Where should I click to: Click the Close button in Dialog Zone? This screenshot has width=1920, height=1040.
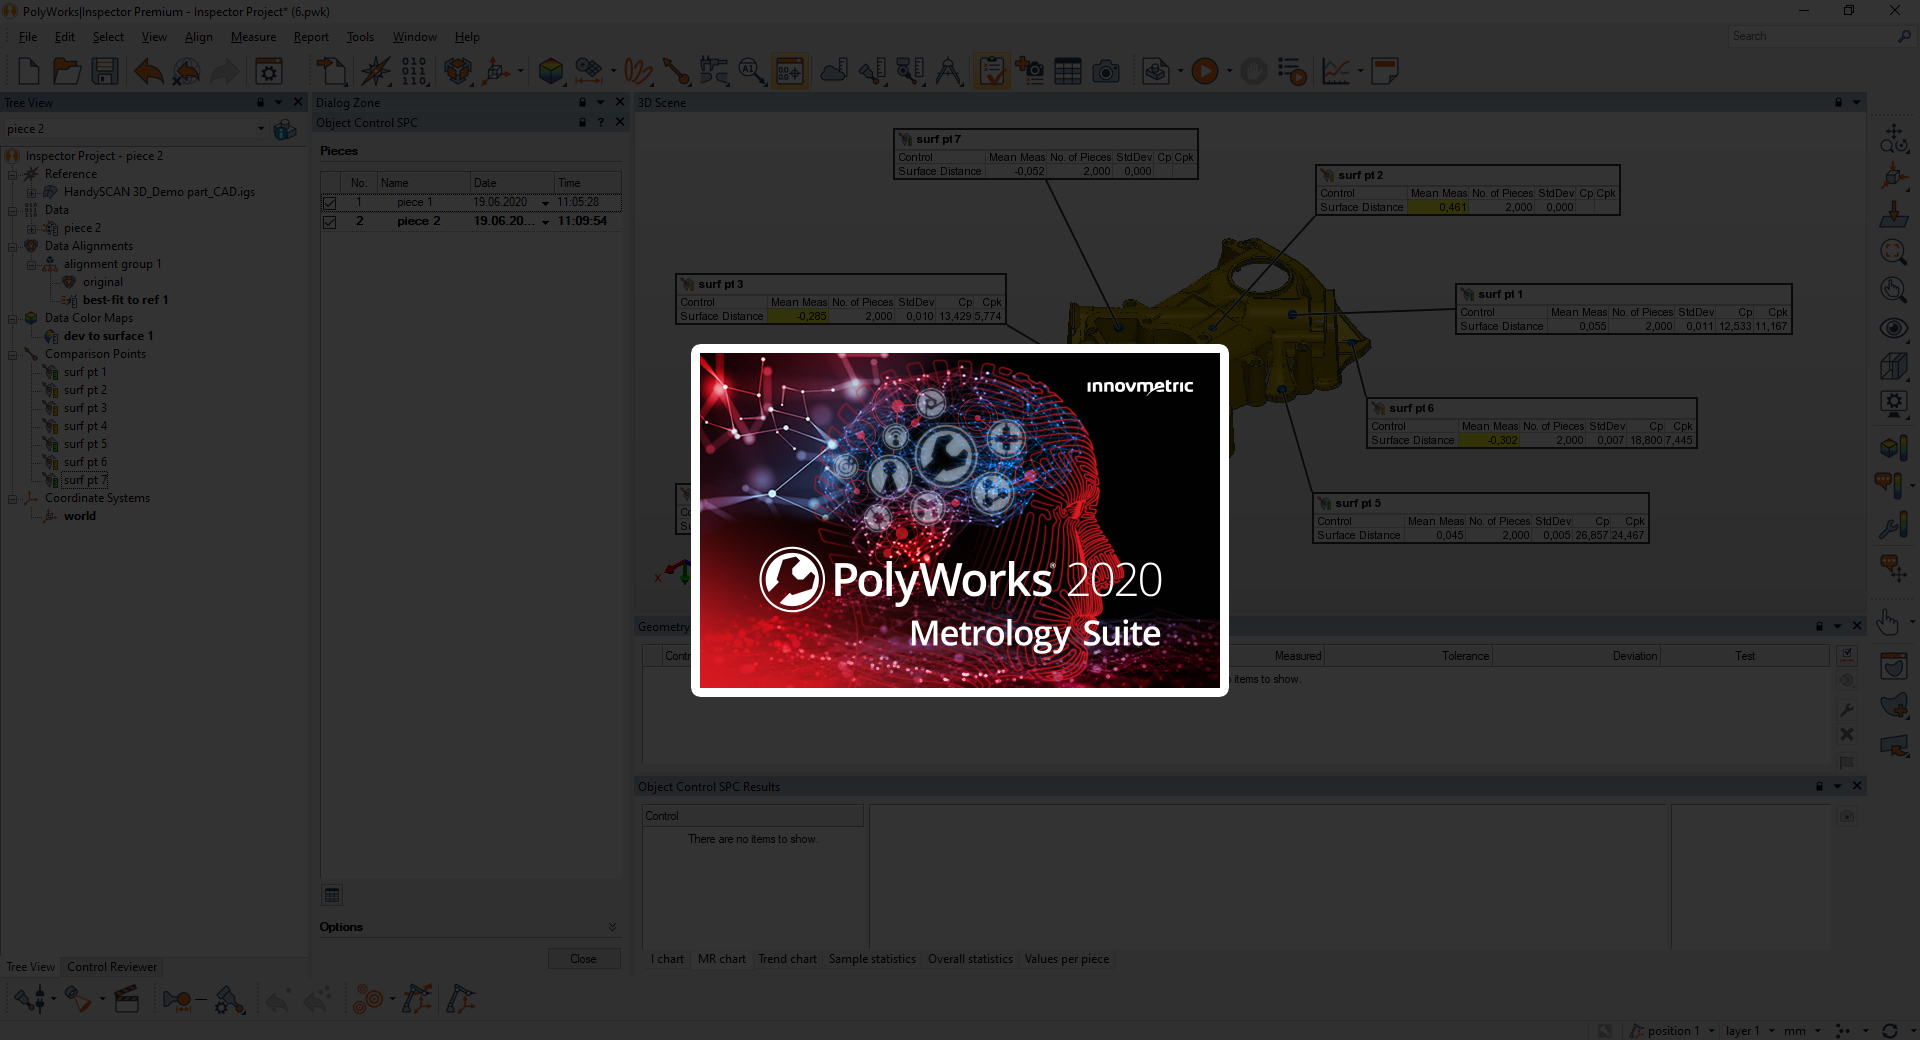[x=583, y=959]
